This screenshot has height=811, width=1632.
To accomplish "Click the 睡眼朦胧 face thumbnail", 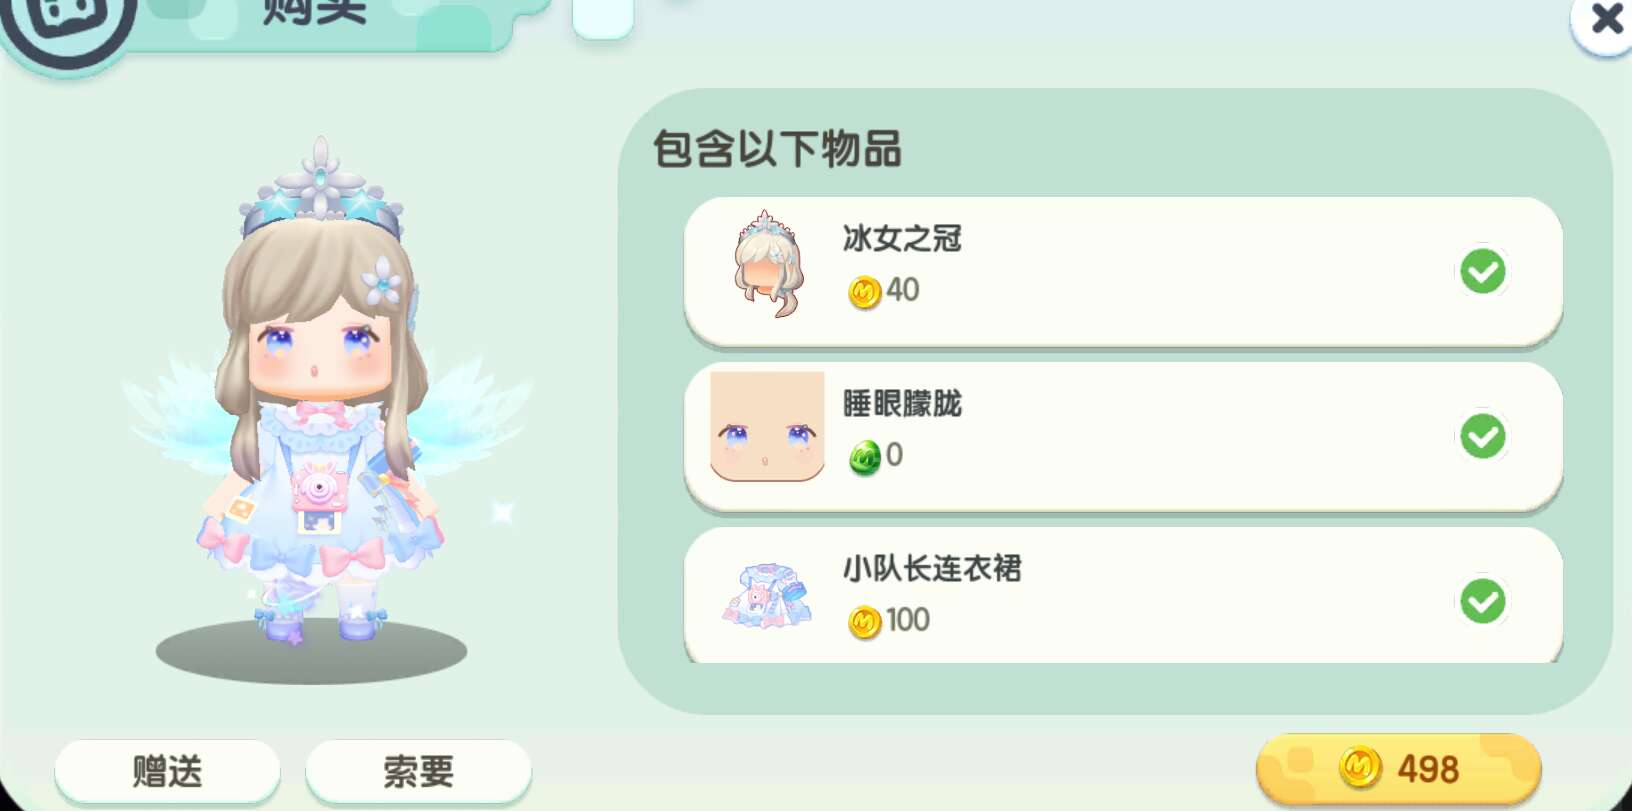I will click(767, 427).
